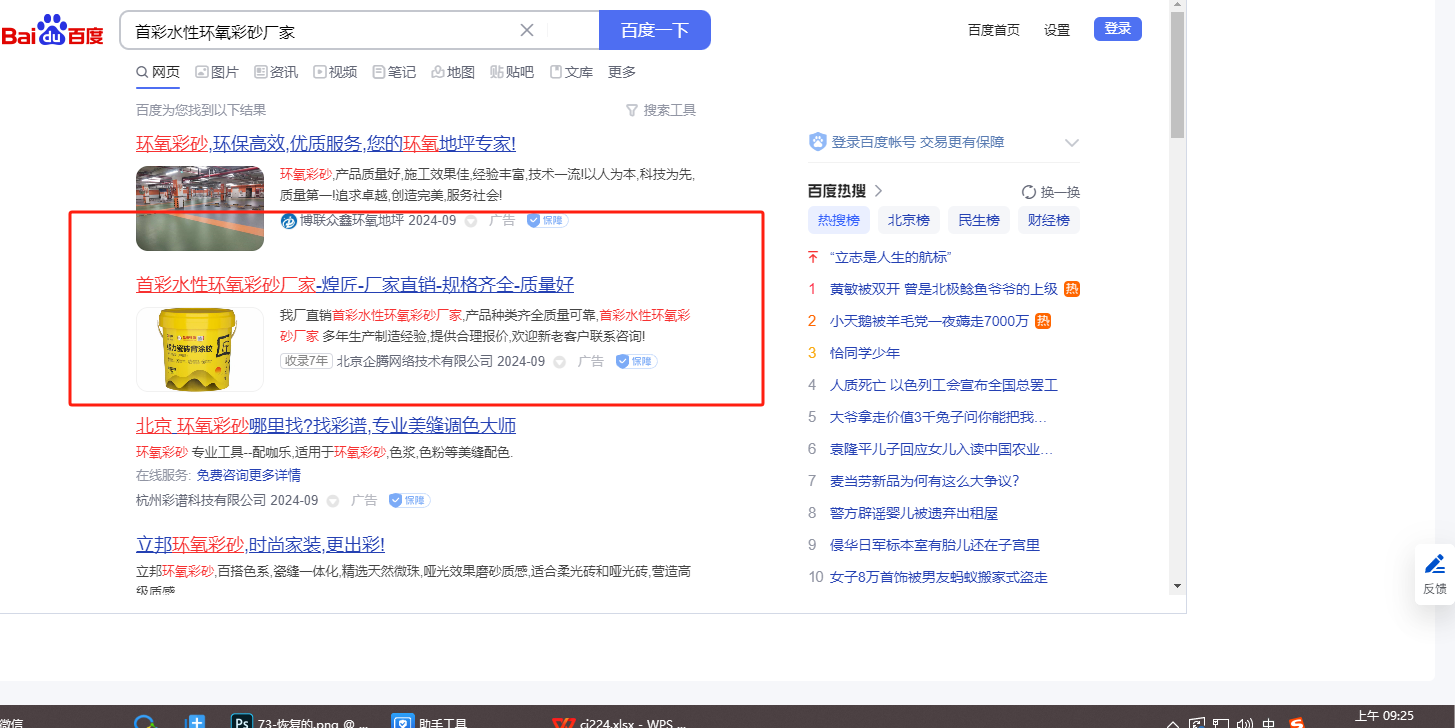The height and width of the screenshot is (728, 1455).
Task: Open hot search 袁隆平儿子回应女儿入读中国农业
Action: [x=941, y=449]
